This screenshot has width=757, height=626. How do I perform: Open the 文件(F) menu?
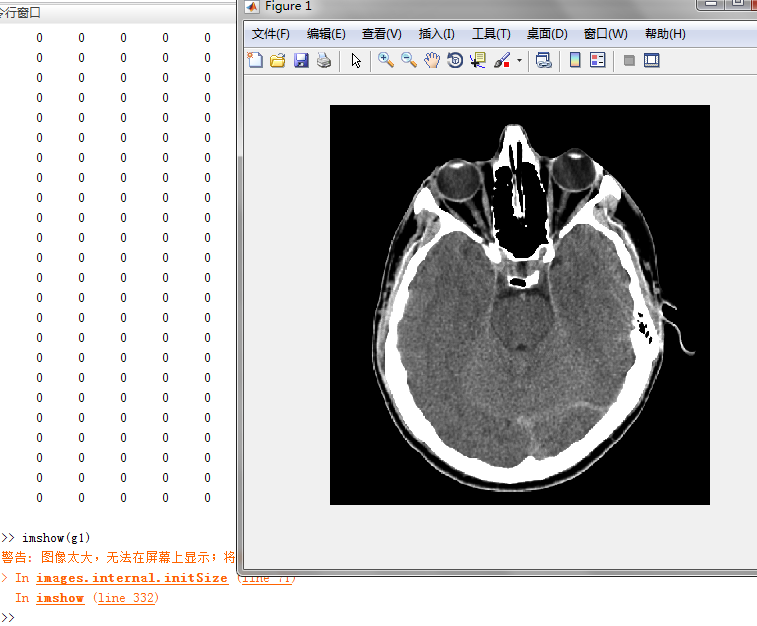[x=270, y=34]
